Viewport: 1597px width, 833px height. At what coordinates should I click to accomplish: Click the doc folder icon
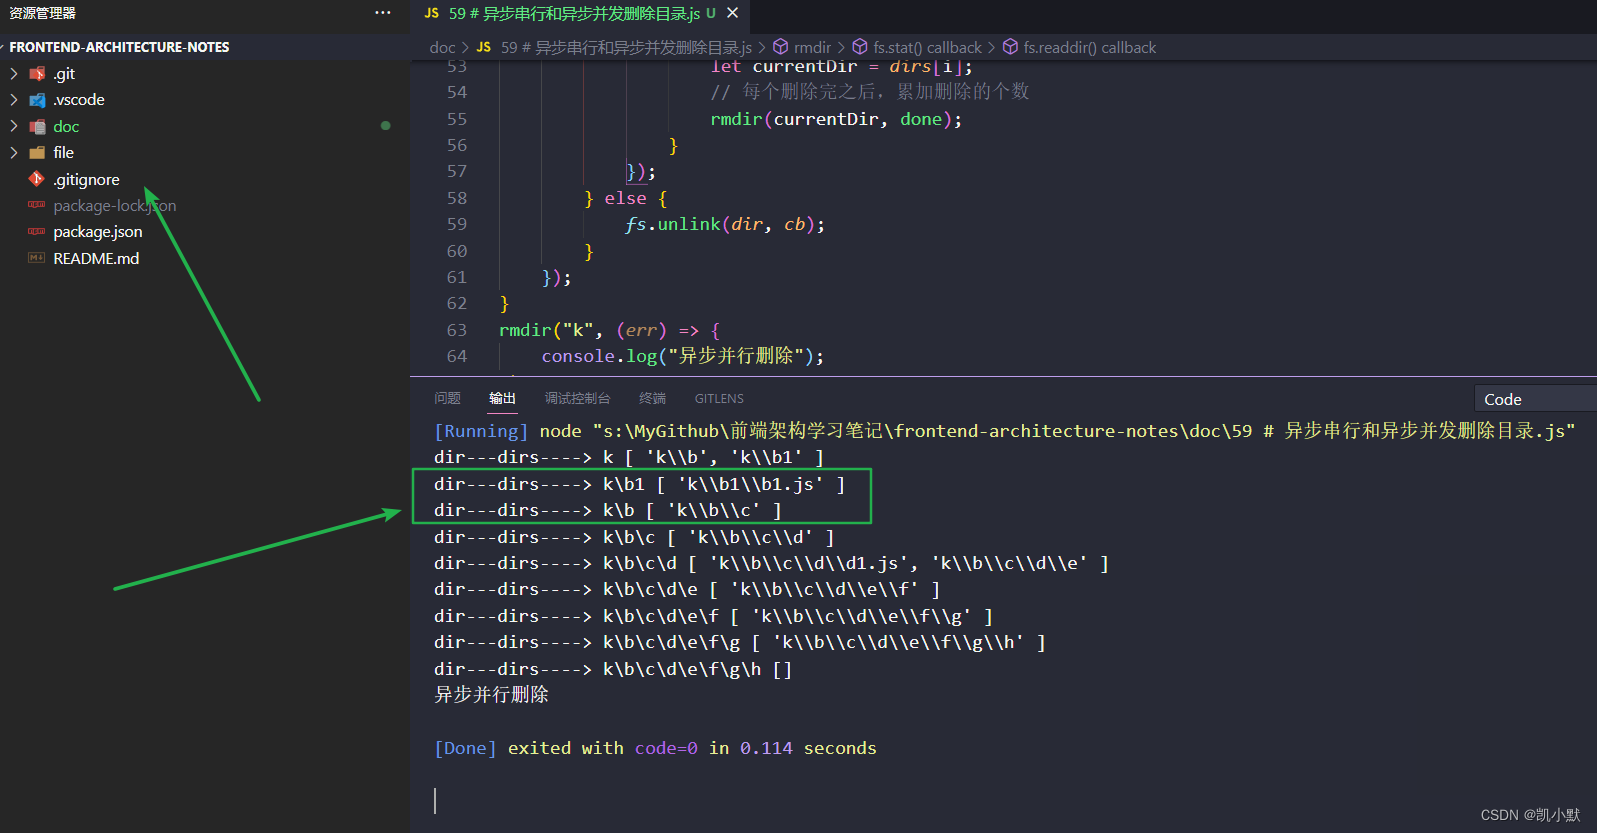tap(37, 127)
